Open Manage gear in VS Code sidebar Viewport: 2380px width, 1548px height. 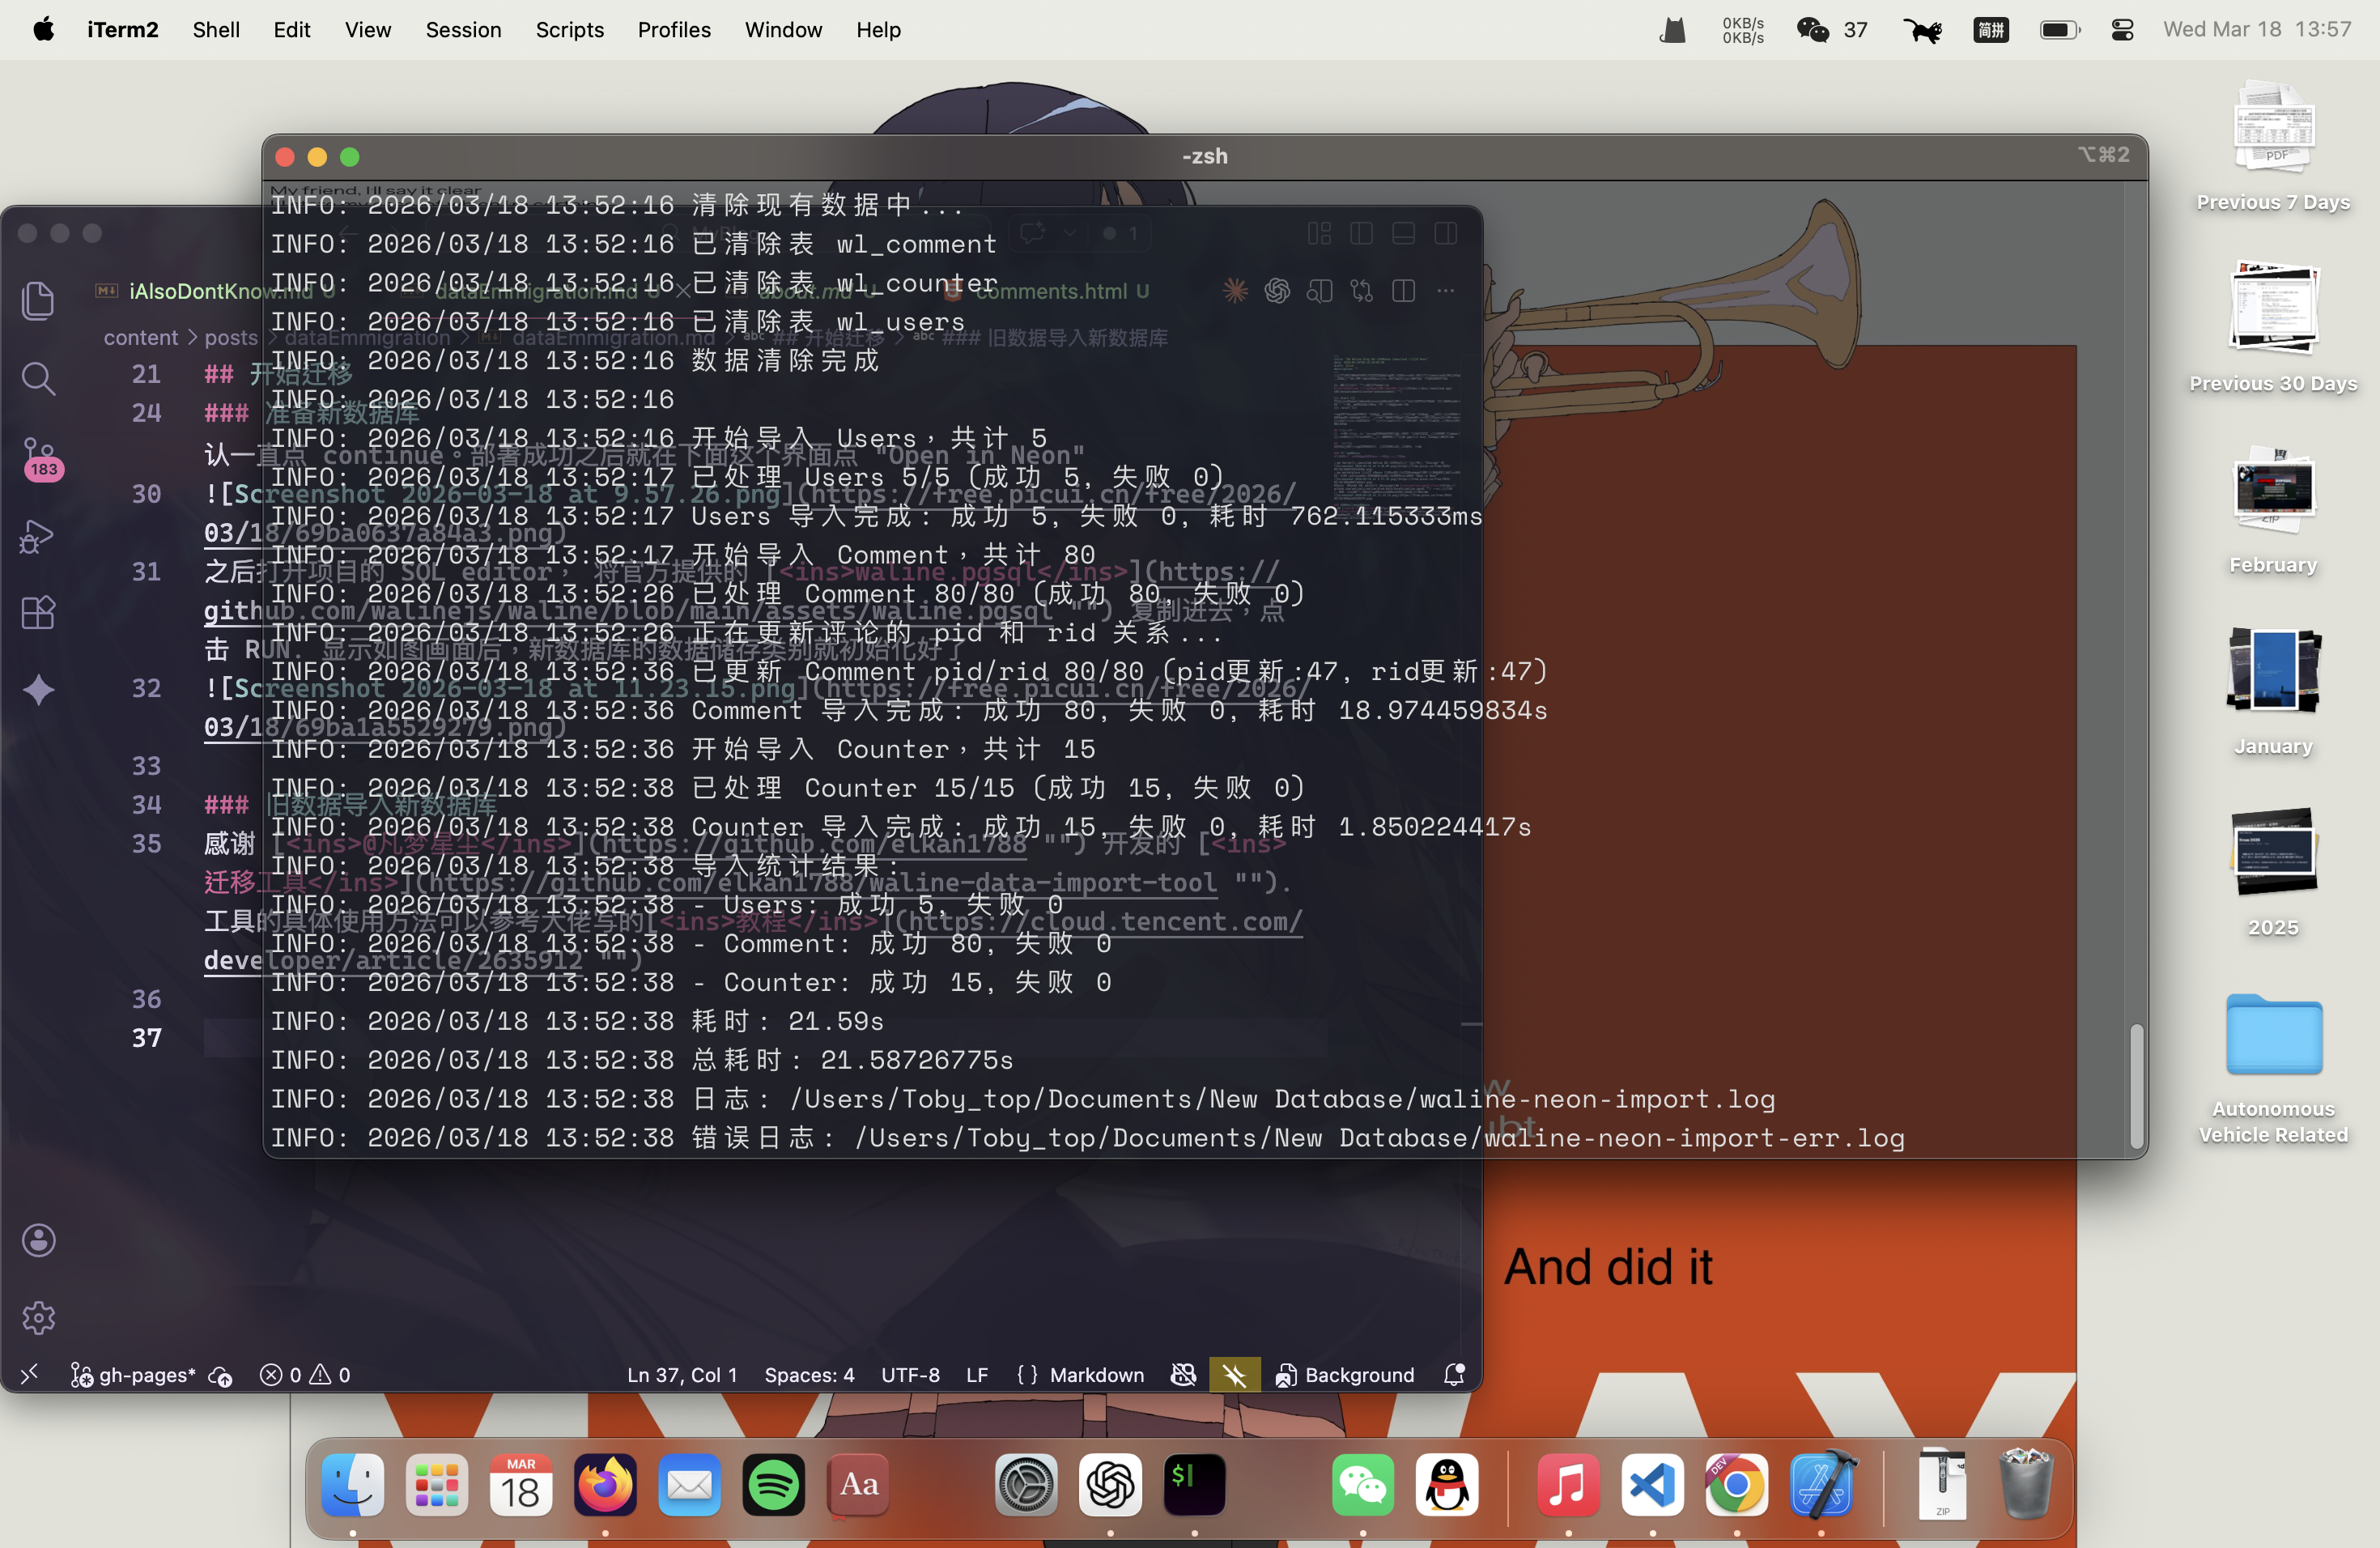(x=38, y=1318)
